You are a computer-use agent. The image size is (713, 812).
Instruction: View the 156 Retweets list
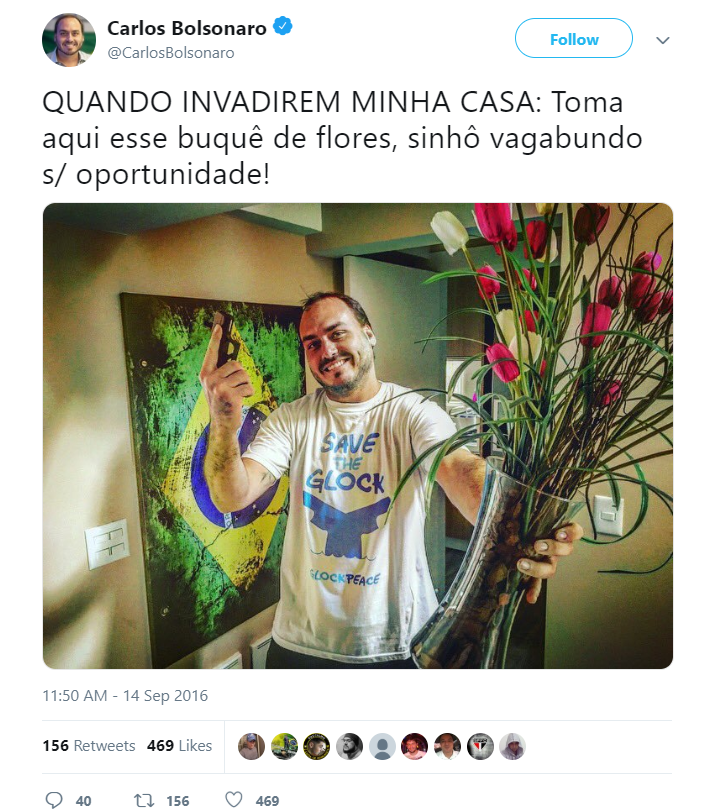pos(89,746)
